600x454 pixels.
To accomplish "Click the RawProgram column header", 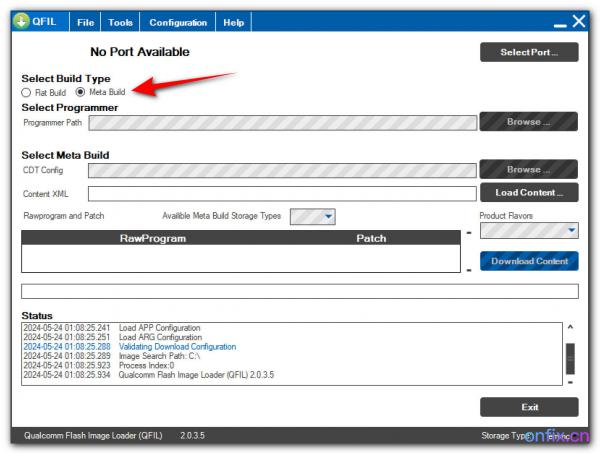I will [x=153, y=238].
